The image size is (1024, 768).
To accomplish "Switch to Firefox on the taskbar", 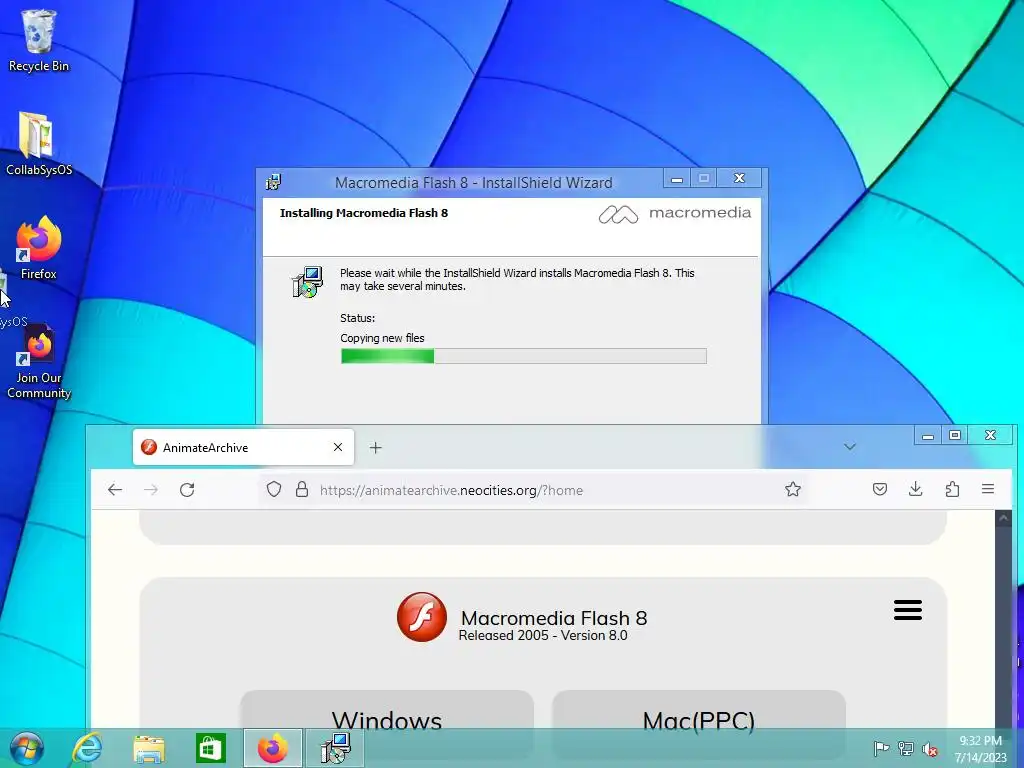I will 273,748.
